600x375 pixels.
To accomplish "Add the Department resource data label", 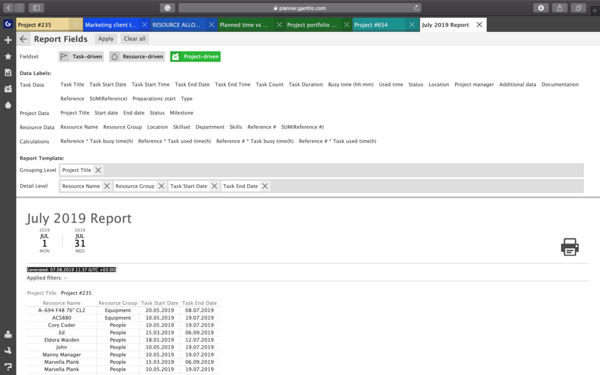I will click(x=210, y=127).
